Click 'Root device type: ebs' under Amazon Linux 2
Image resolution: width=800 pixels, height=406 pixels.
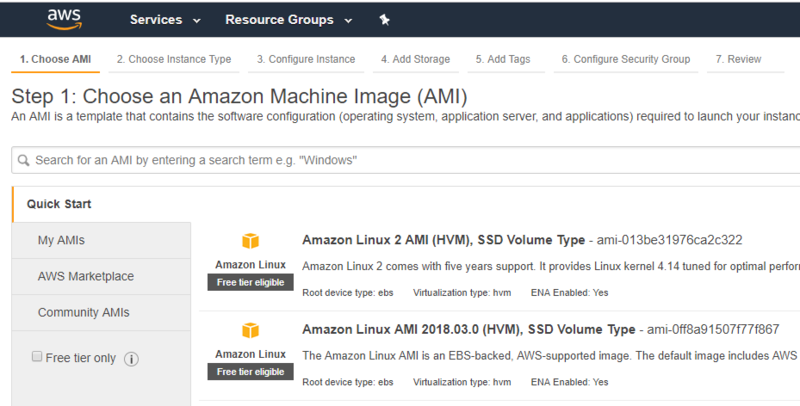[347, 293]
